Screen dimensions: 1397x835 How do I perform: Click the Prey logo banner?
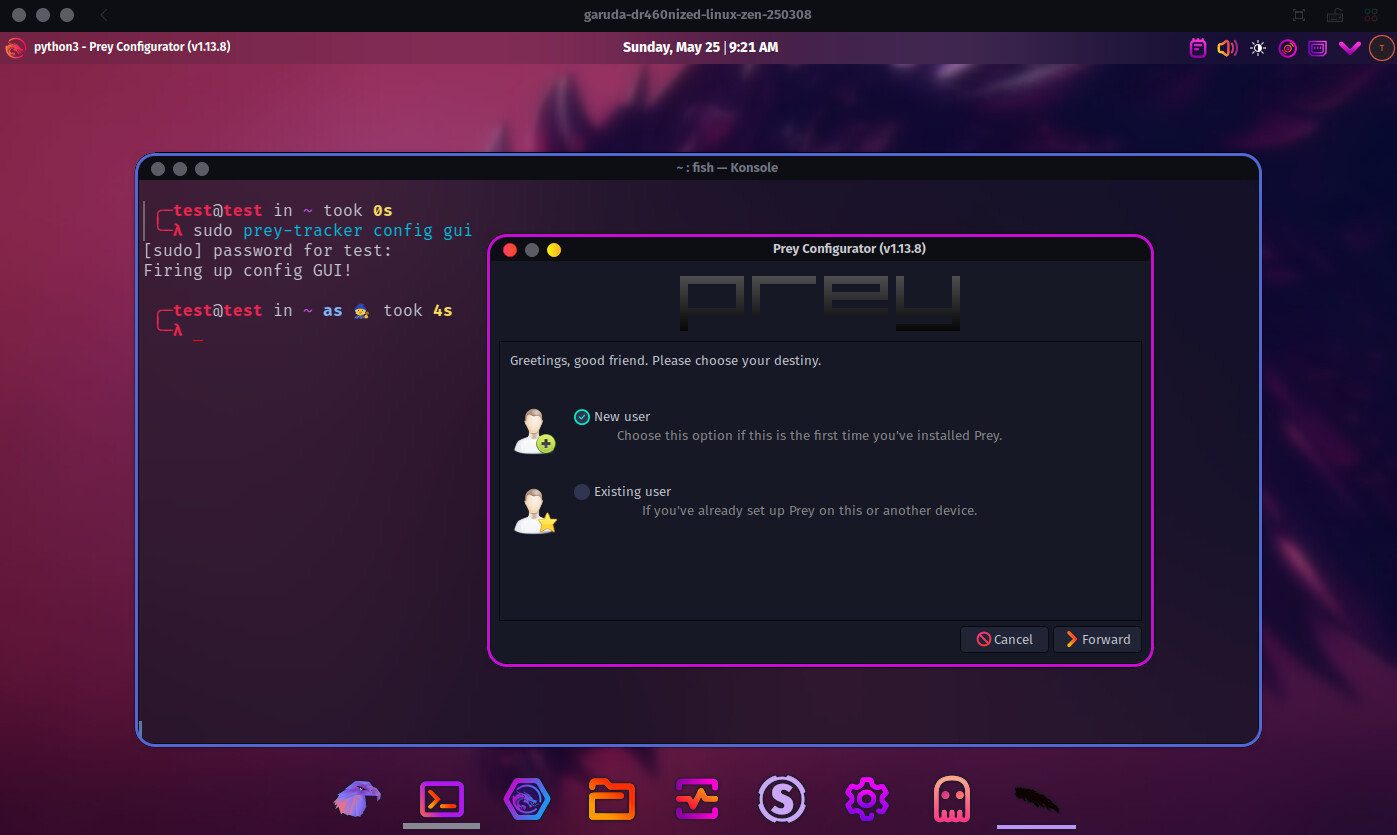point(819,302)
